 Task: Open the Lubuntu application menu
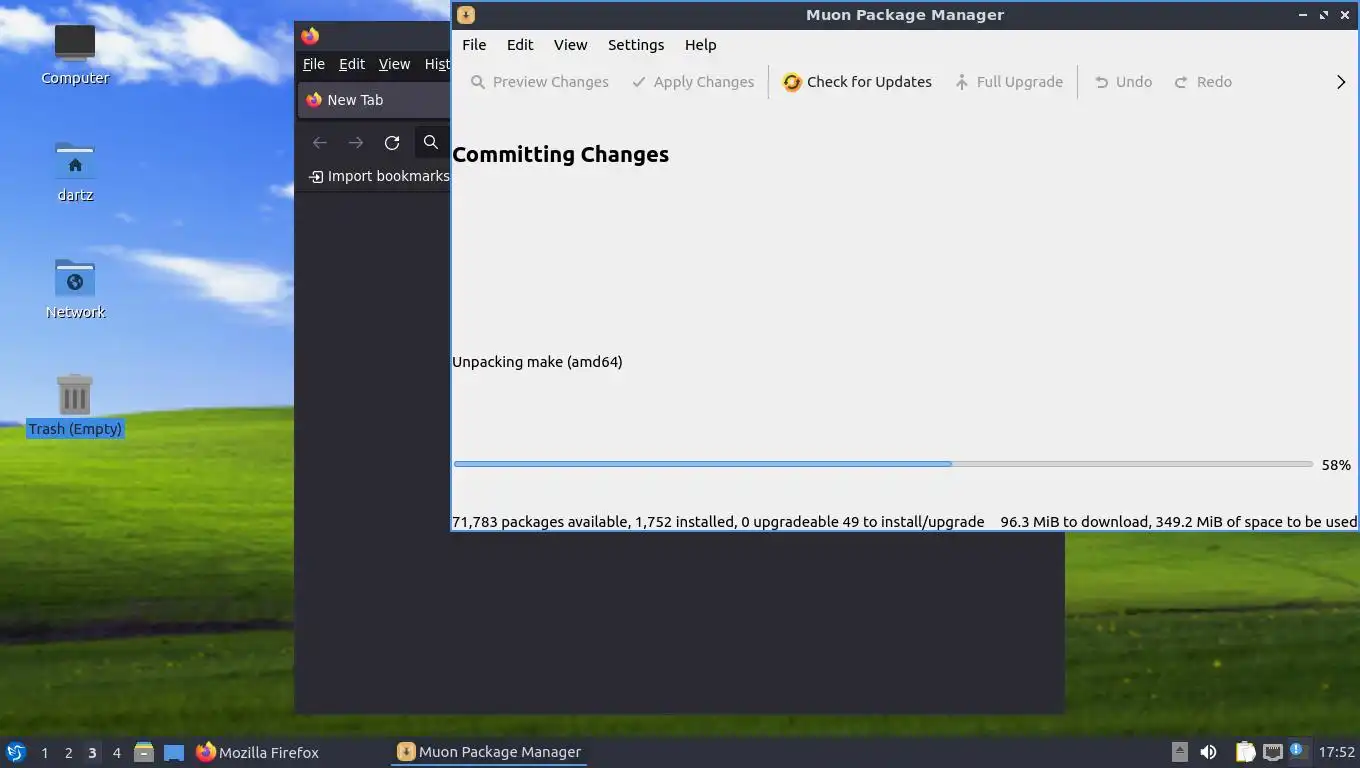point(16,752)
